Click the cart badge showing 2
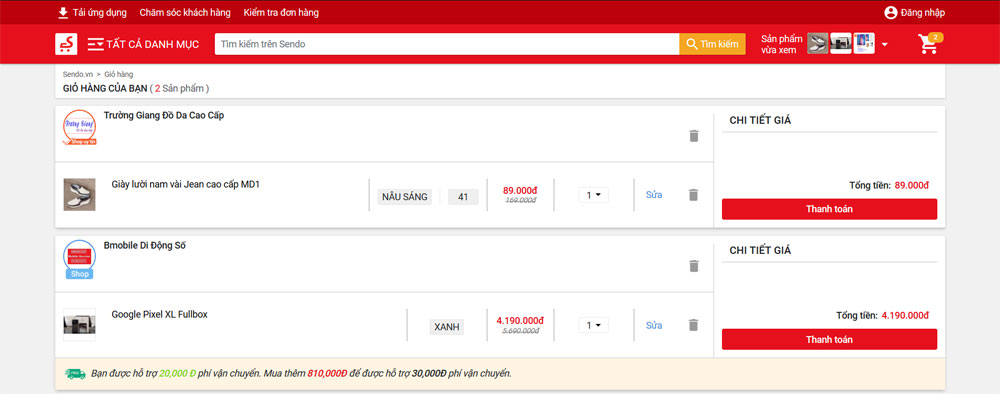1000x394 pixels. tap(936, 38)
